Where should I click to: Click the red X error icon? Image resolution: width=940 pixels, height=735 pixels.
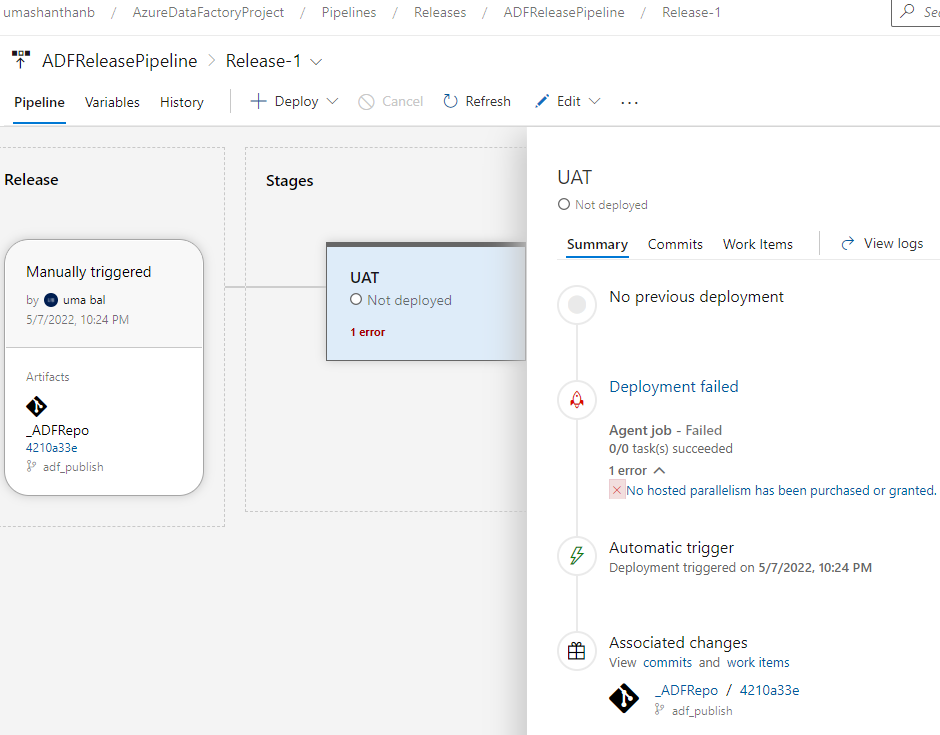pos(617,490)
